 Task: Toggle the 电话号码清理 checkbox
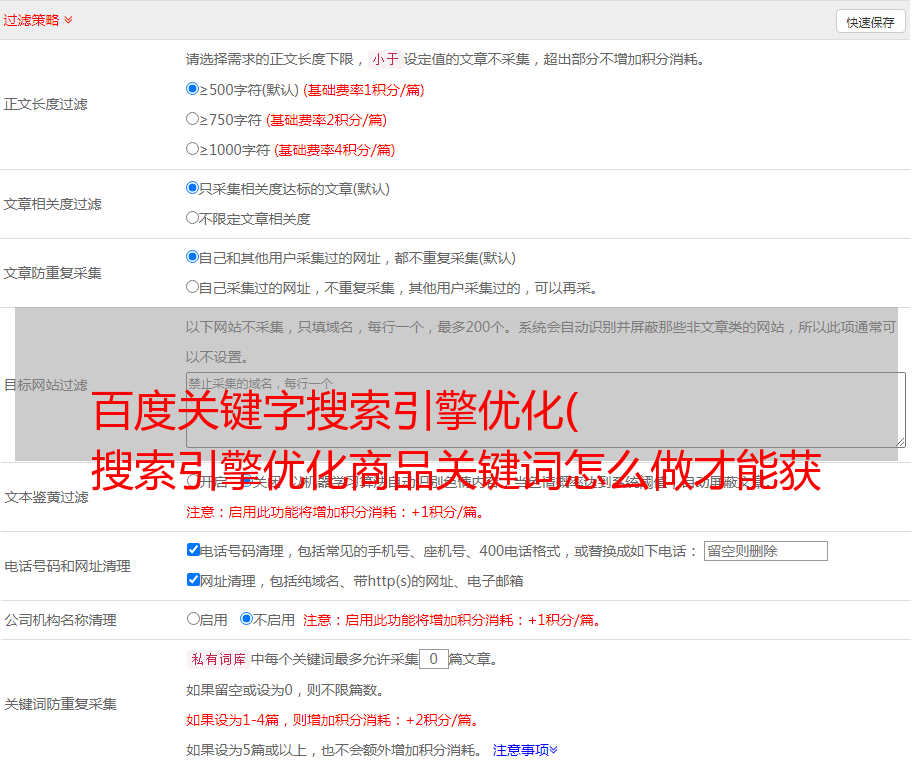(193, 550)
